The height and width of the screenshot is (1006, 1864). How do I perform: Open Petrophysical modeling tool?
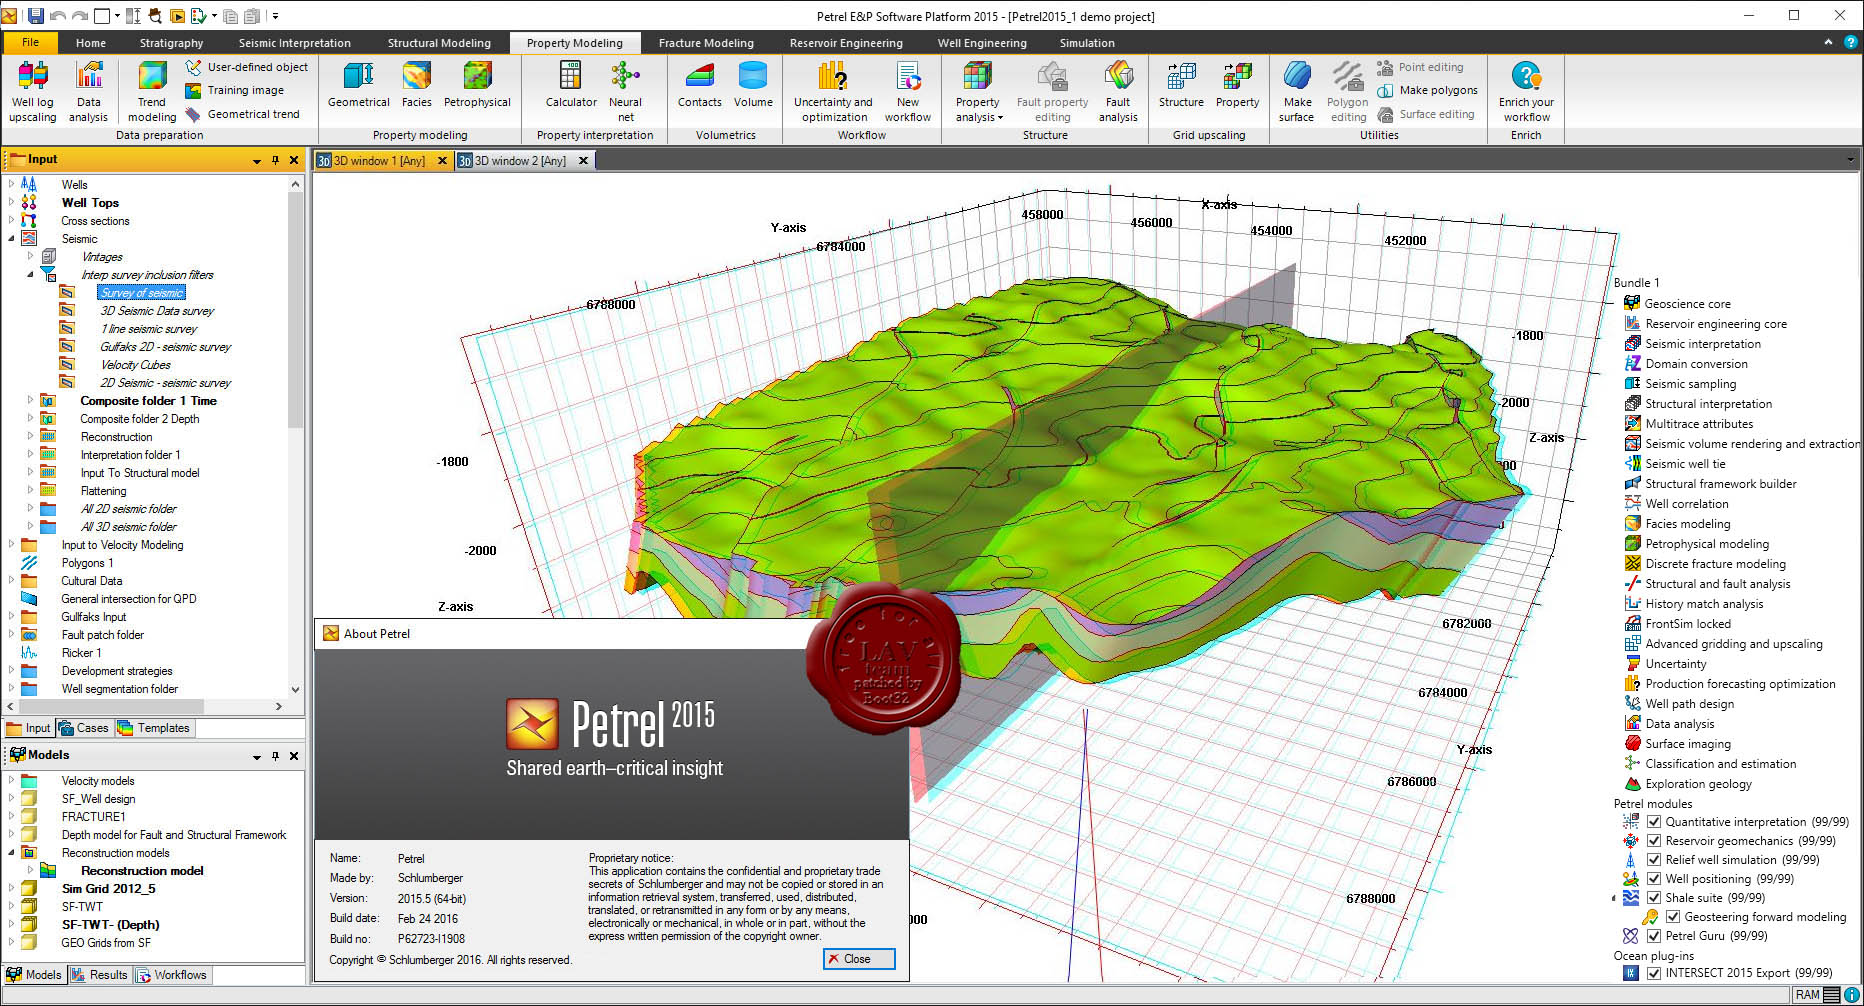tap(477, 85)
